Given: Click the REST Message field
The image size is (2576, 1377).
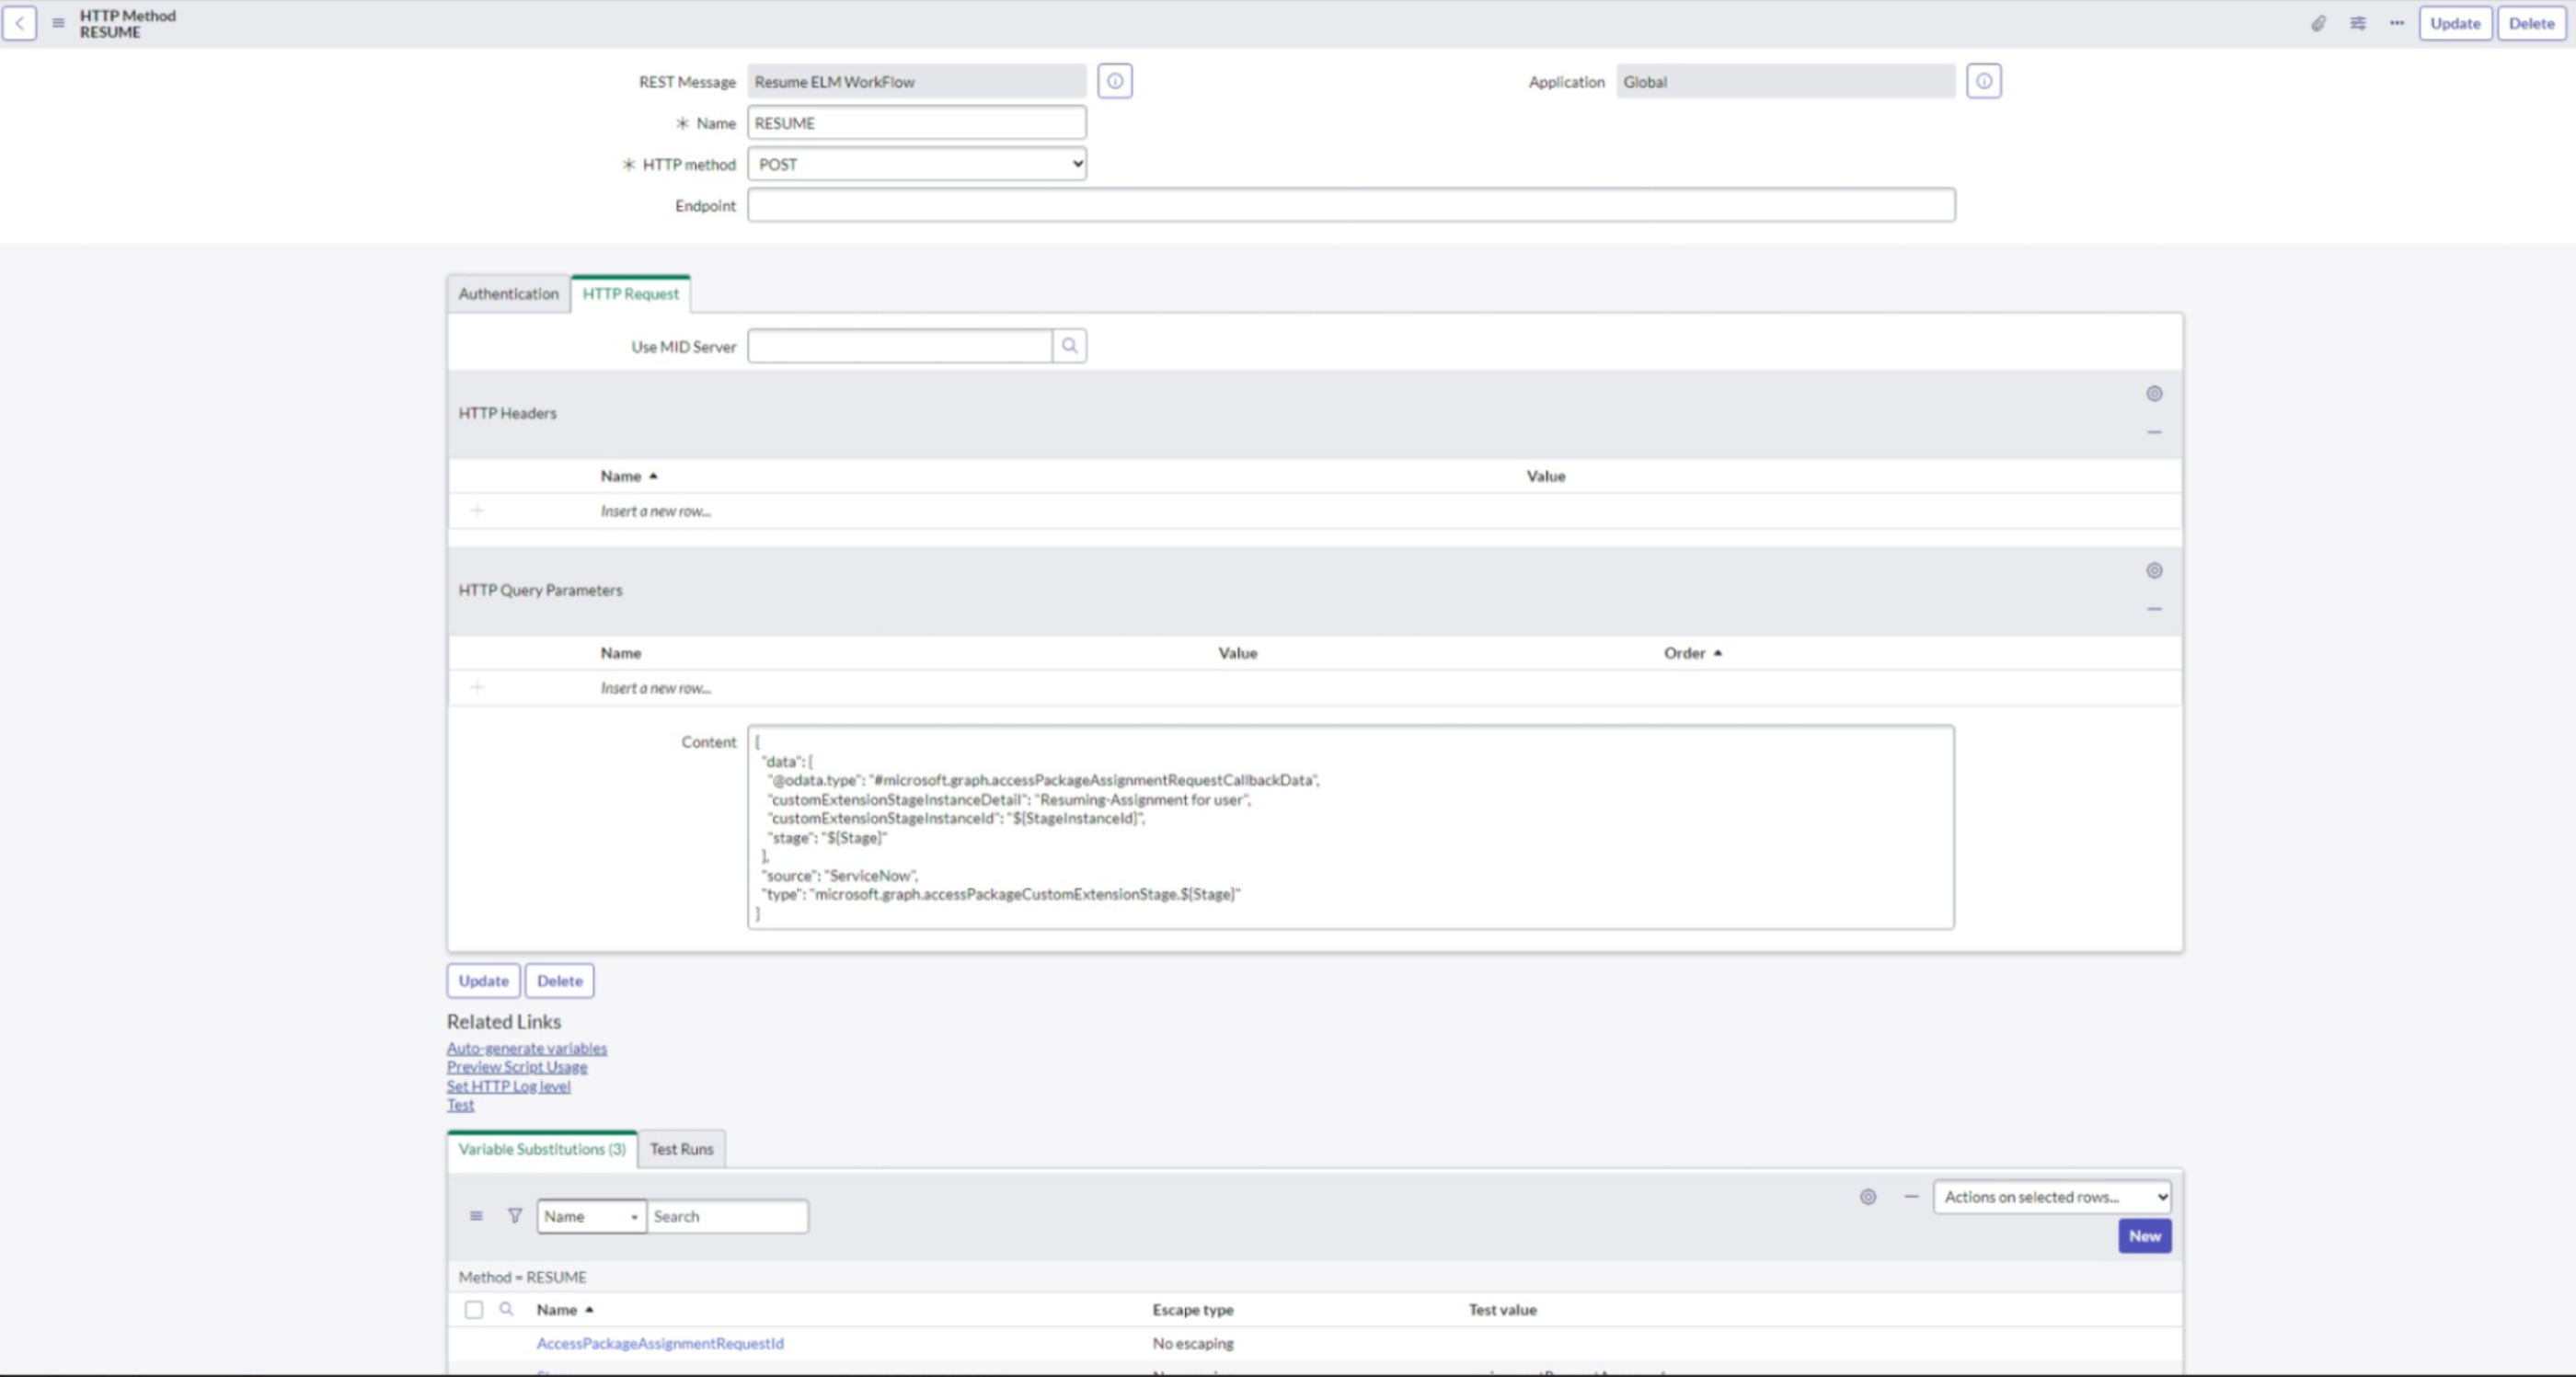Looking at the screenshot, I should click(917, 81).
